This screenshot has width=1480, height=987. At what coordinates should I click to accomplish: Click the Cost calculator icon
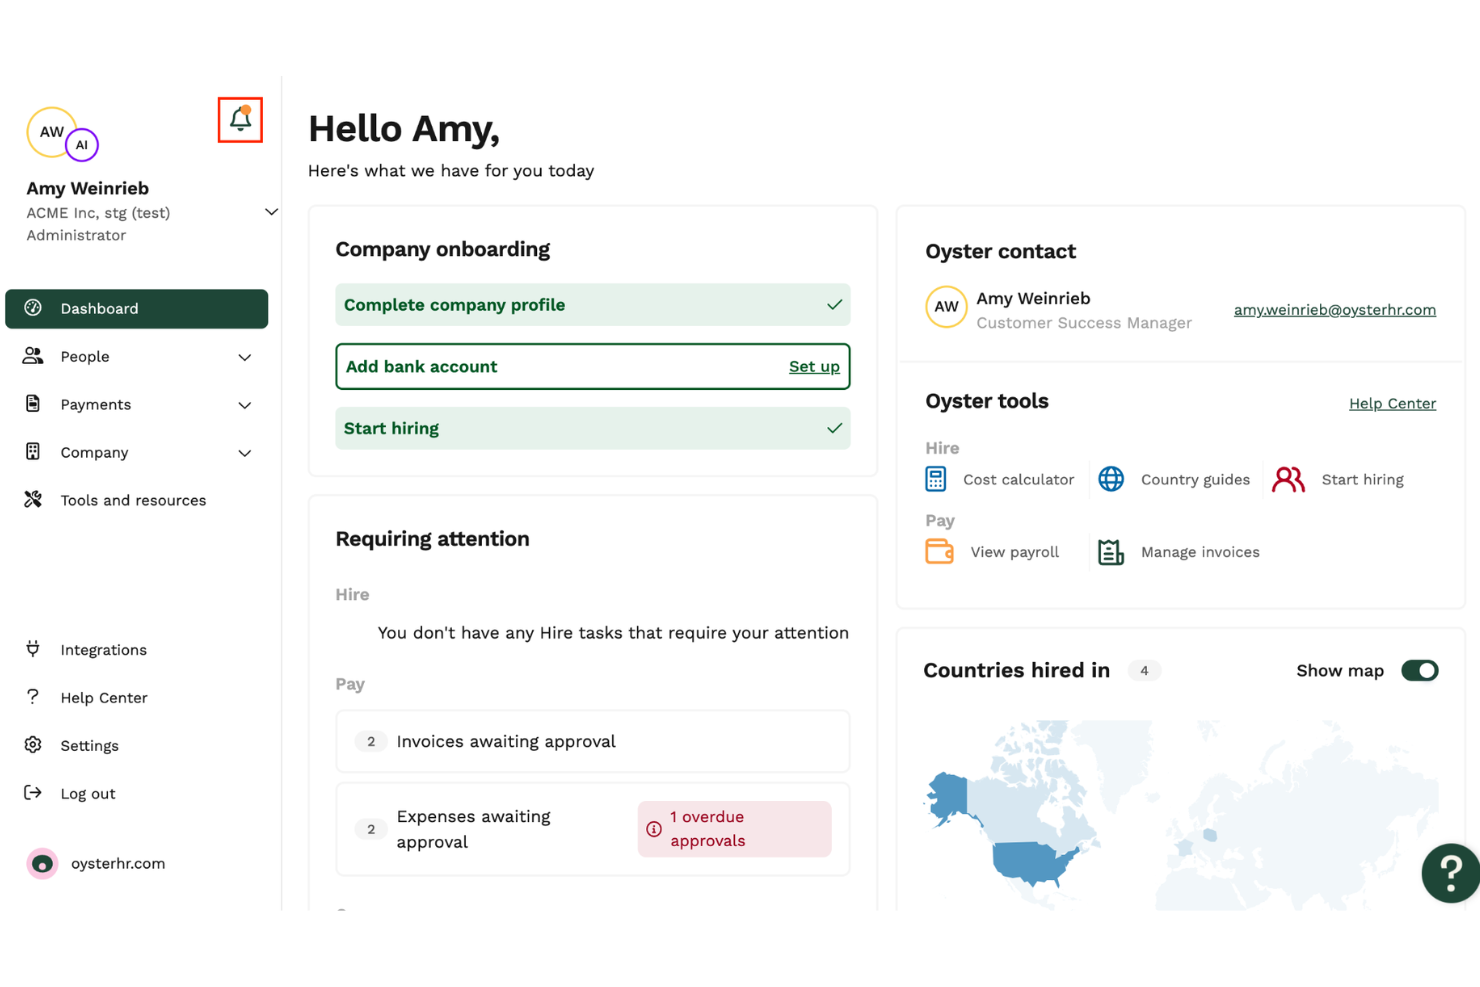point(936,480)
